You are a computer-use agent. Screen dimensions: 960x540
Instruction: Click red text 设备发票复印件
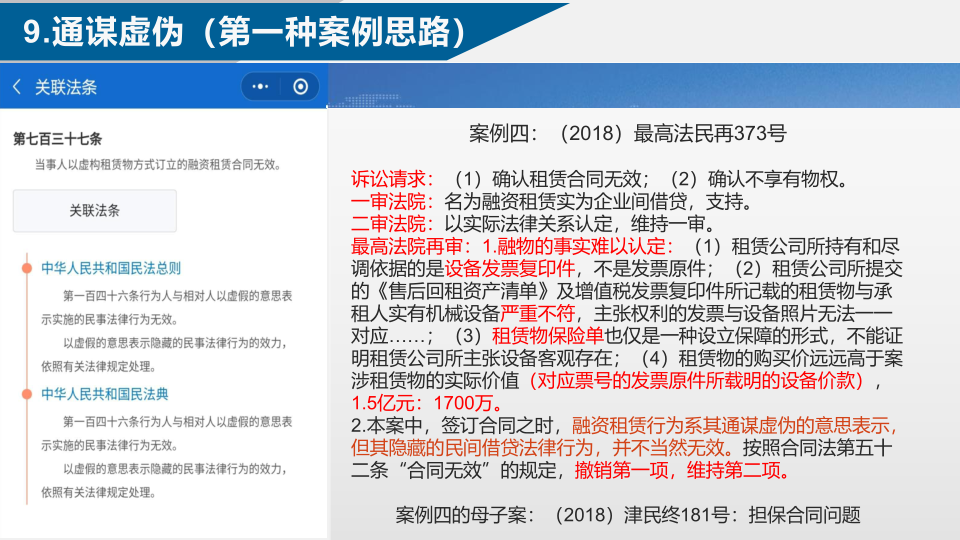(509, 268)
